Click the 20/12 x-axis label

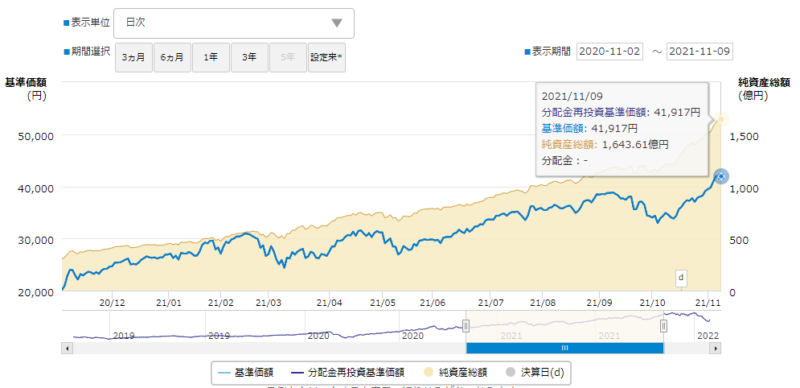[112, 302]
